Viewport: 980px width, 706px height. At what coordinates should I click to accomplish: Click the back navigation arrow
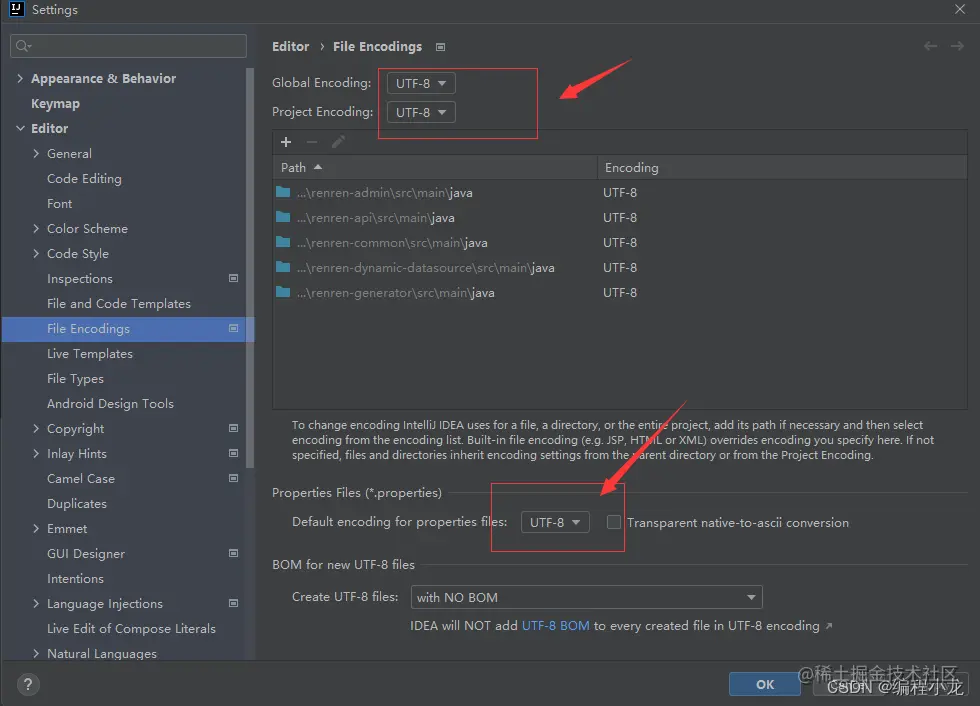930,46
